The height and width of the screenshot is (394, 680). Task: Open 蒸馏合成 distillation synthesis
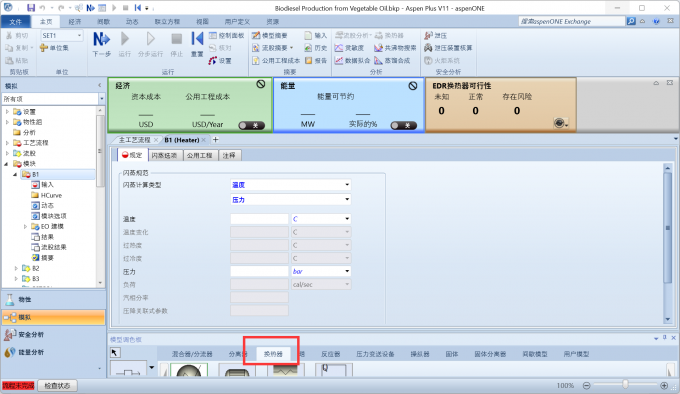tap(392, 61)
